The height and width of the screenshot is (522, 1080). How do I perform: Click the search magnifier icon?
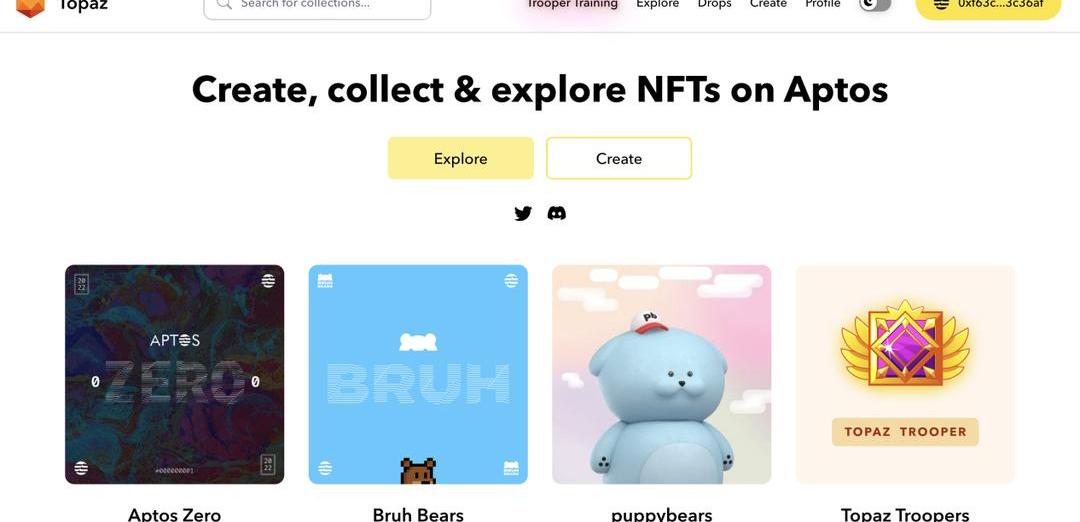tap(224, 4)
